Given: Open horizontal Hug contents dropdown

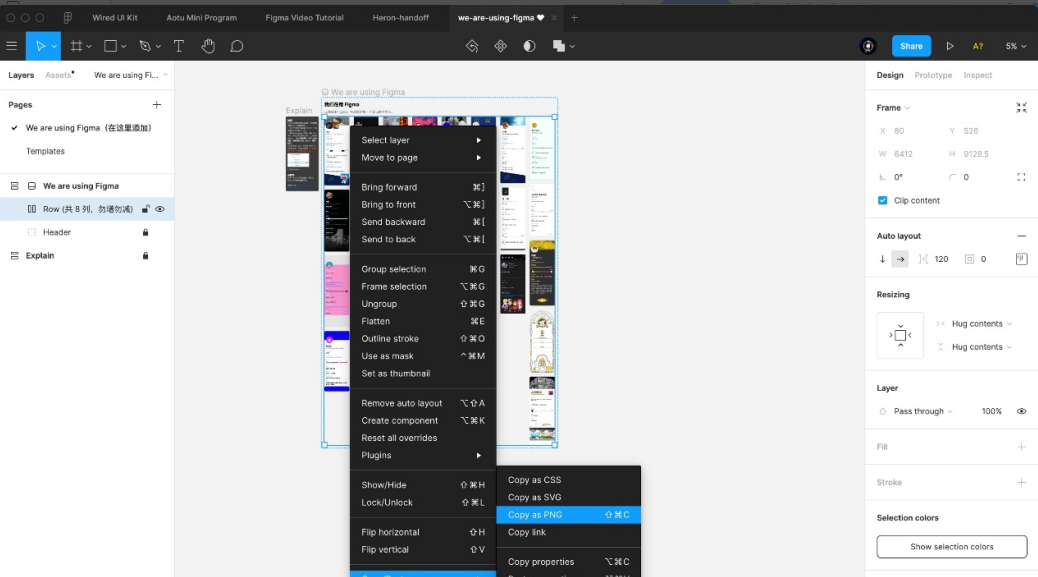Looking at the screenshot, I should (982, 324).
